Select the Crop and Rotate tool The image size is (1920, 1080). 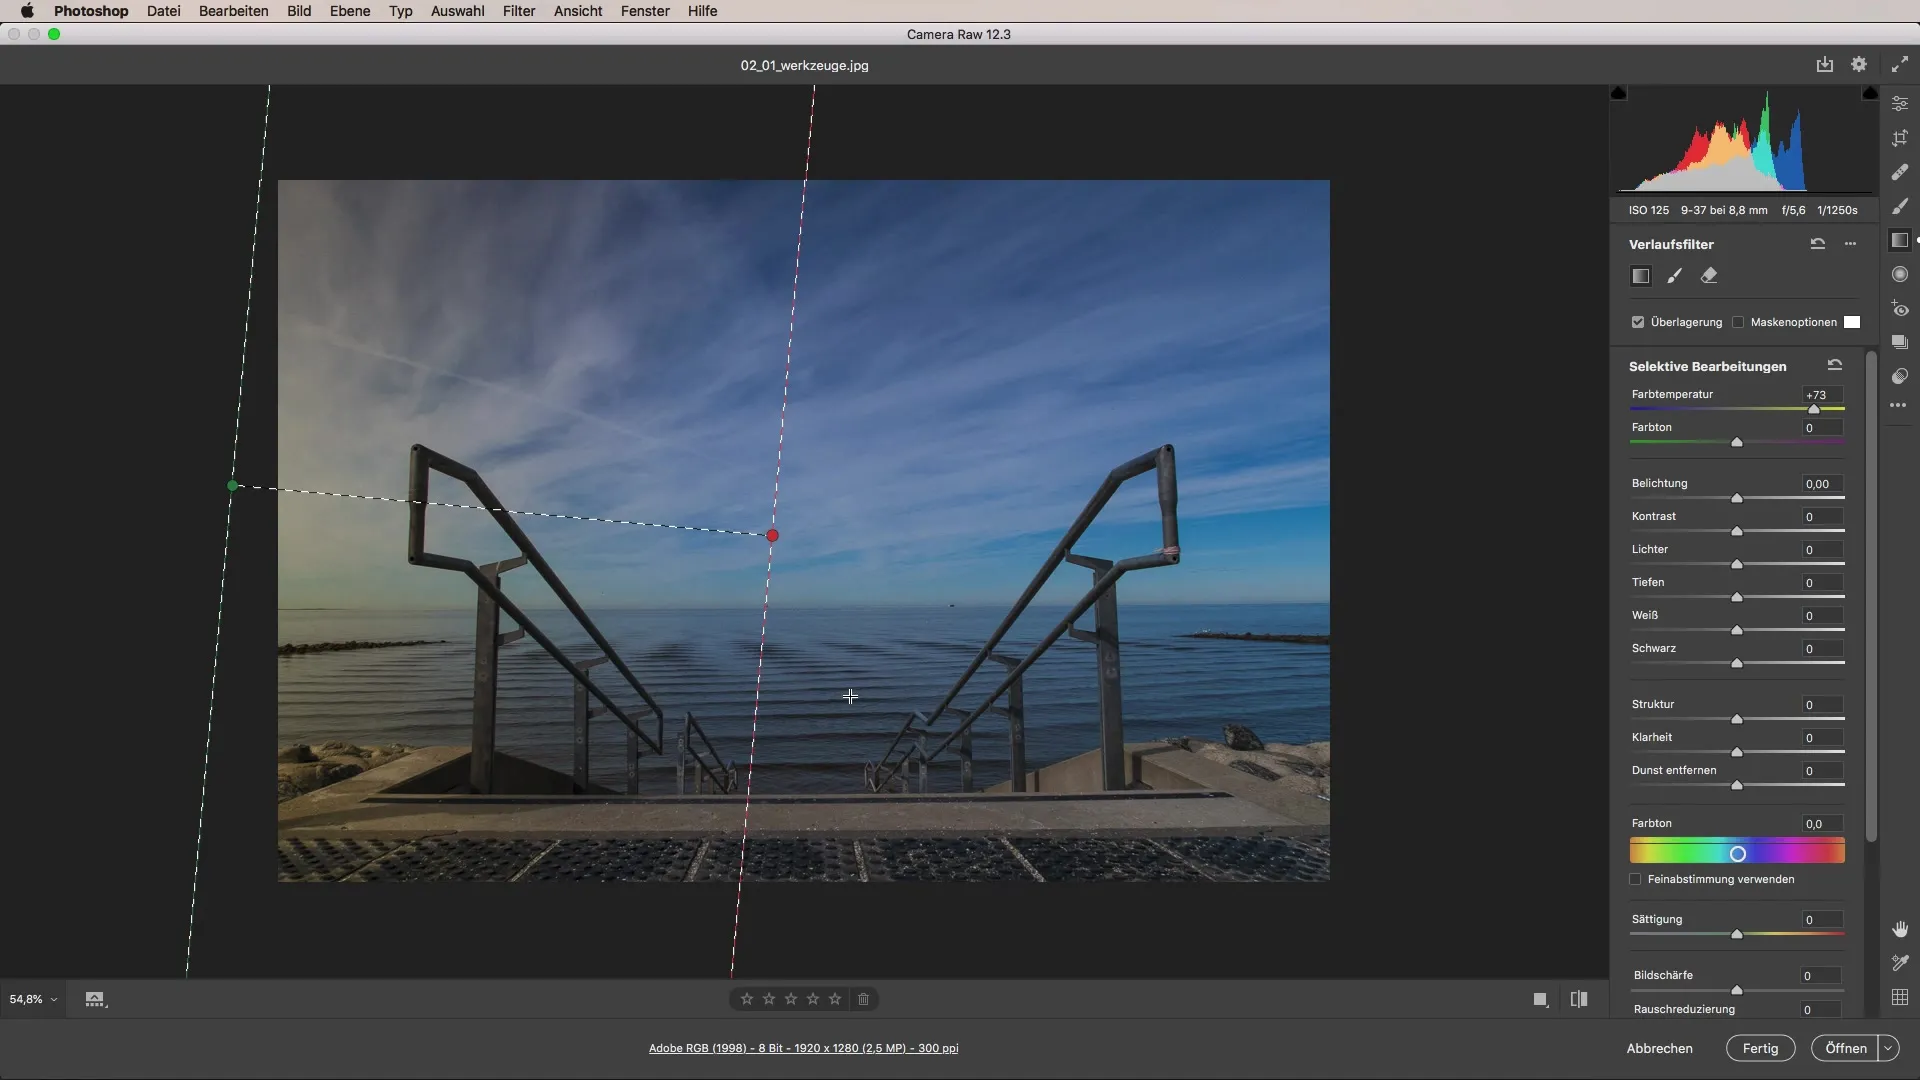(x=1900, y=139)
